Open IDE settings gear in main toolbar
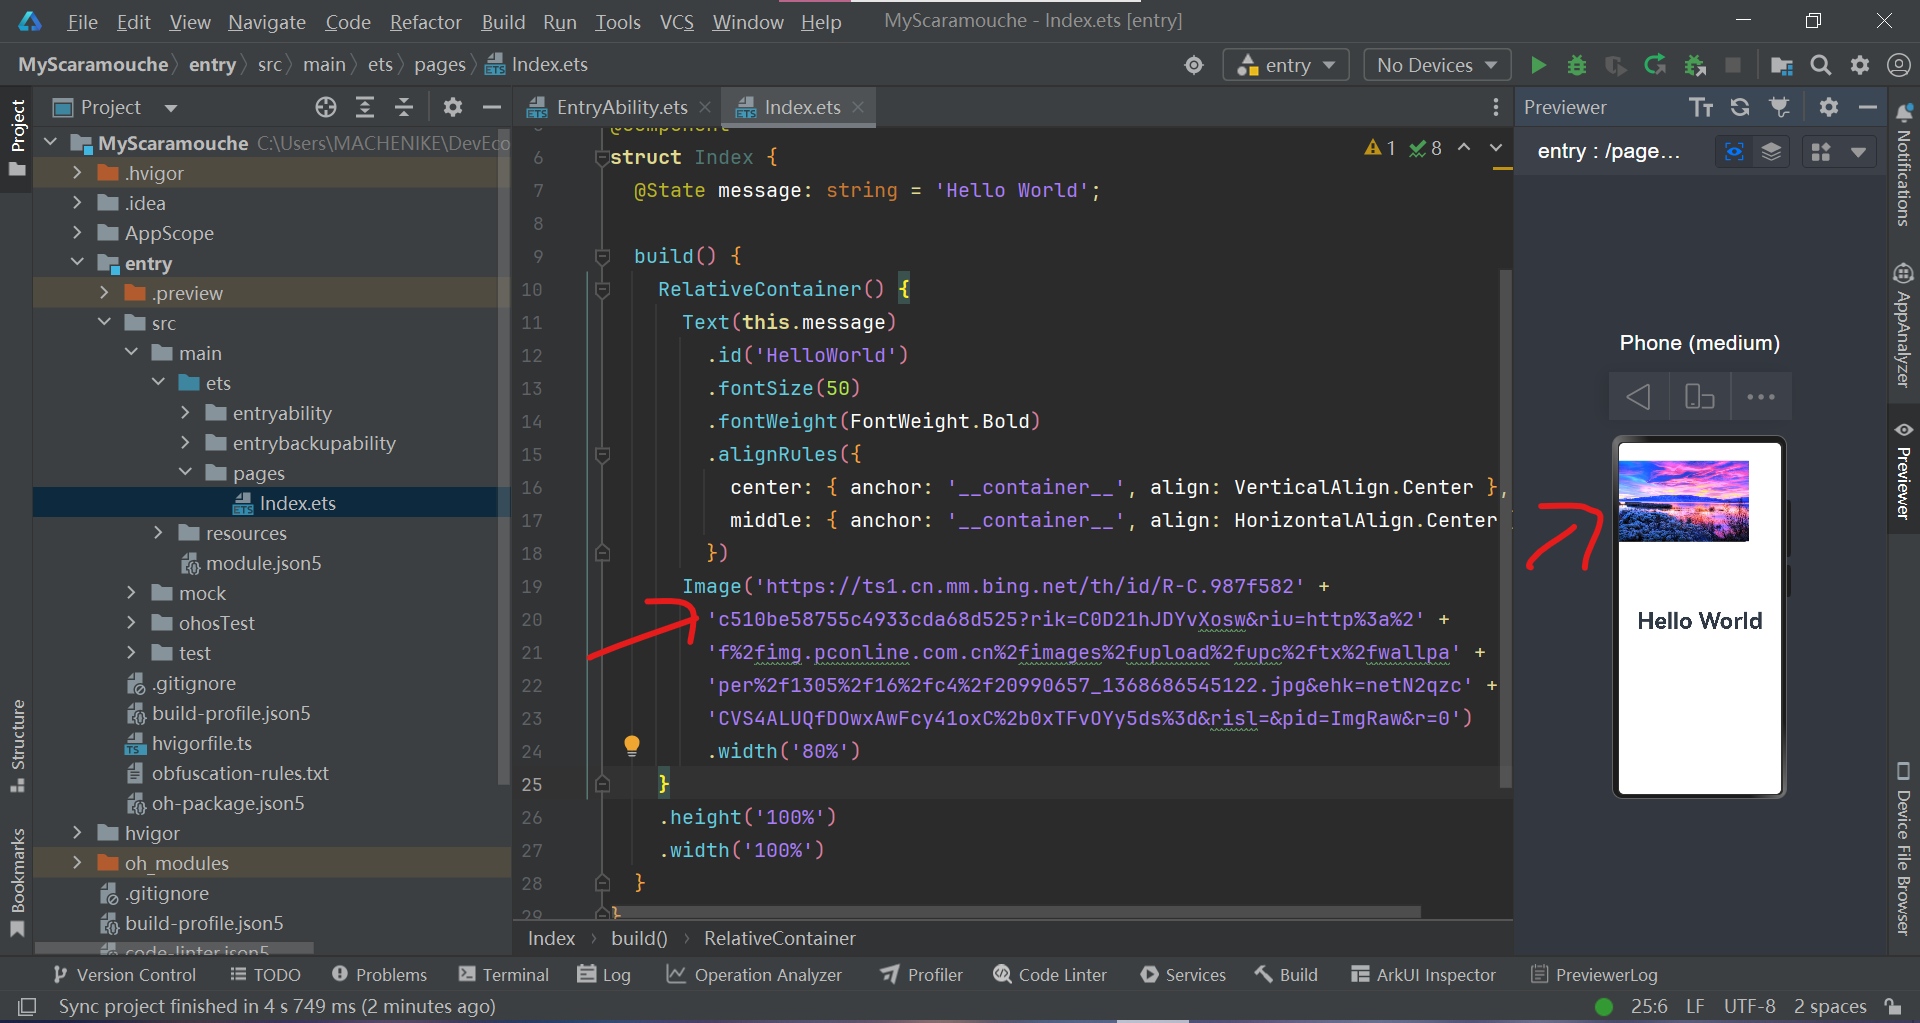 [1860, 65]
